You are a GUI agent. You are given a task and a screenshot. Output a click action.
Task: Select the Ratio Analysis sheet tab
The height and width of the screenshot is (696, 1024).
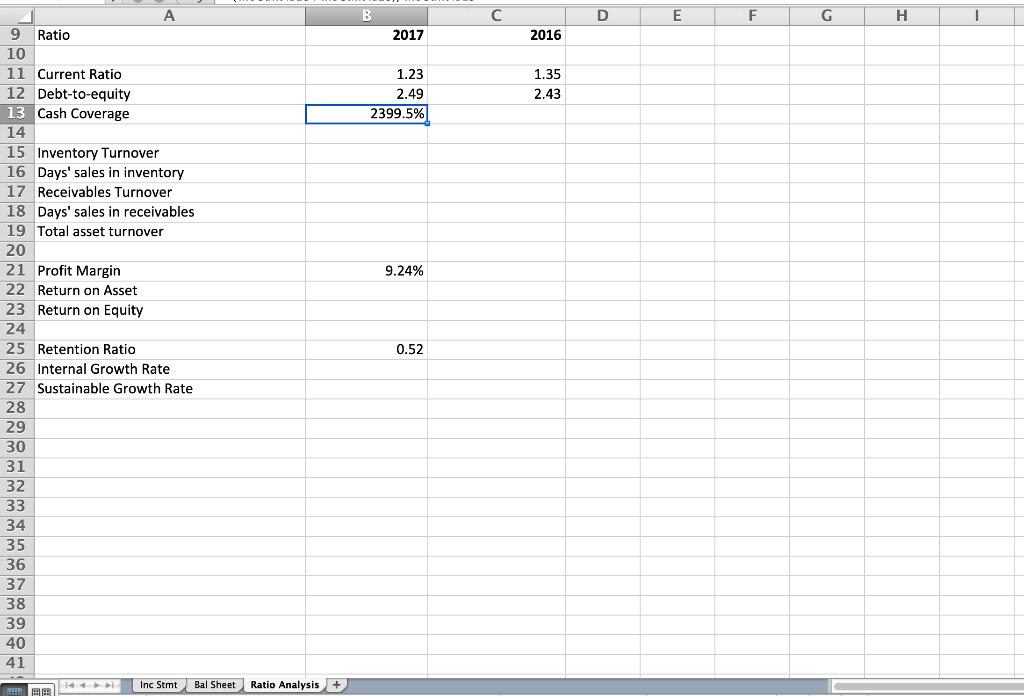pos(285,685)
